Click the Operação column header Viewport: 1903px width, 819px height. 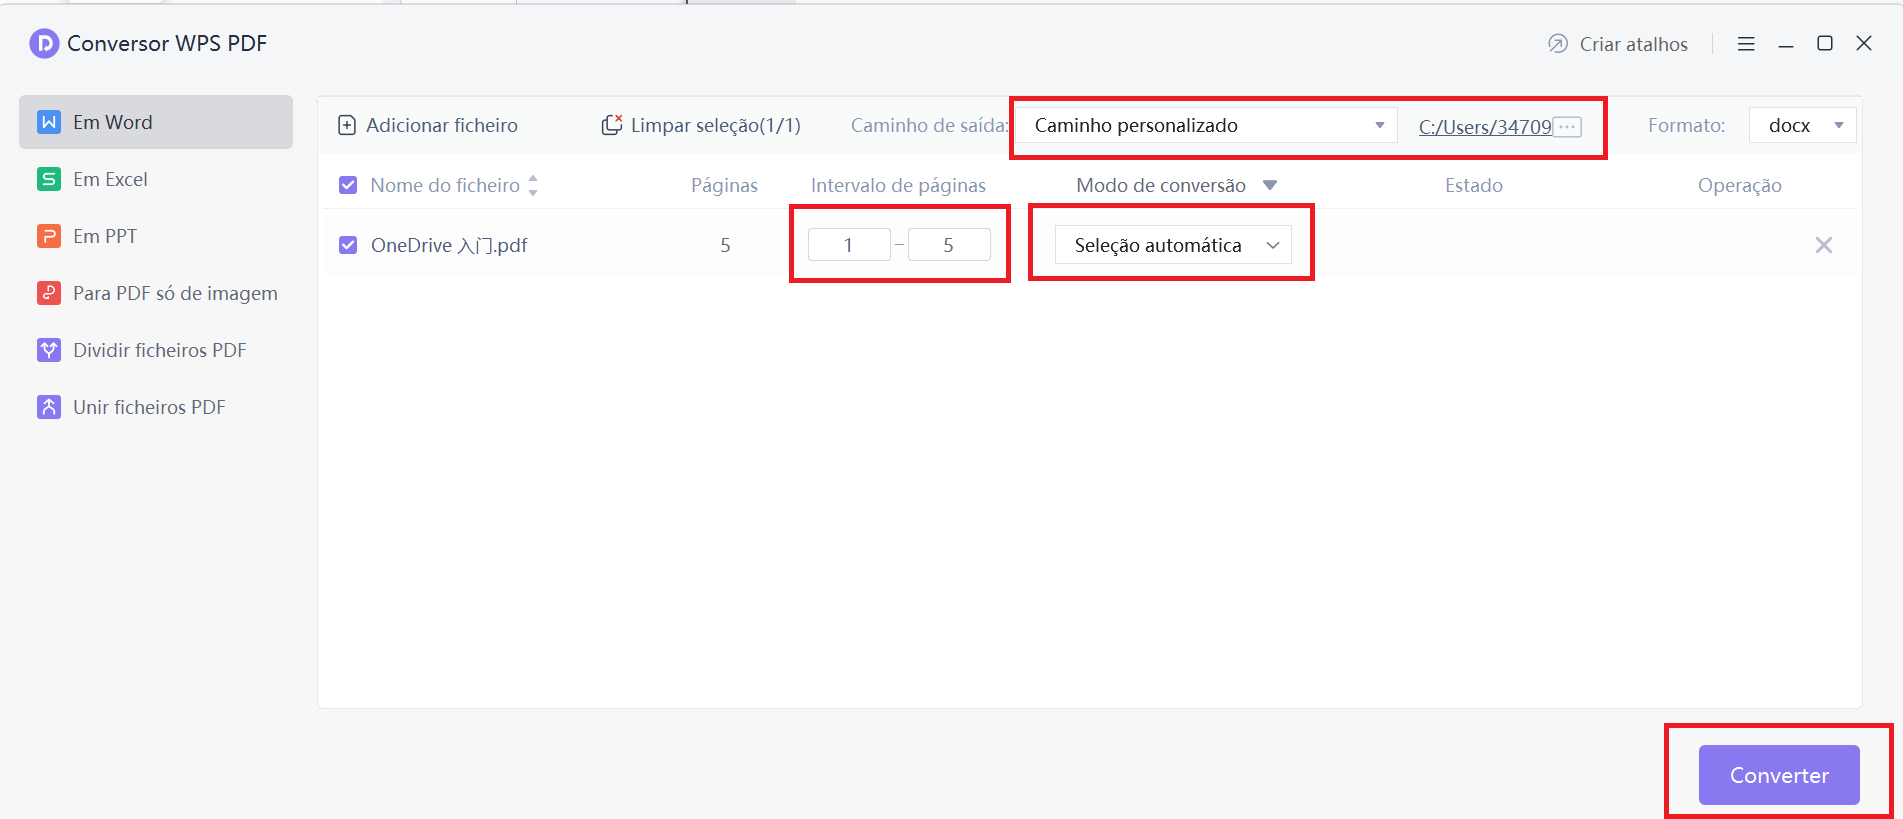(1740, 185)
